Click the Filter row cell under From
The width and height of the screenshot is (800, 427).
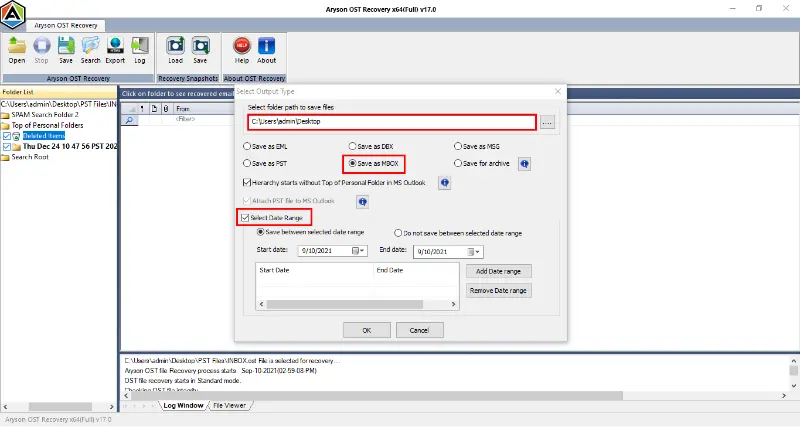(185, 119)
